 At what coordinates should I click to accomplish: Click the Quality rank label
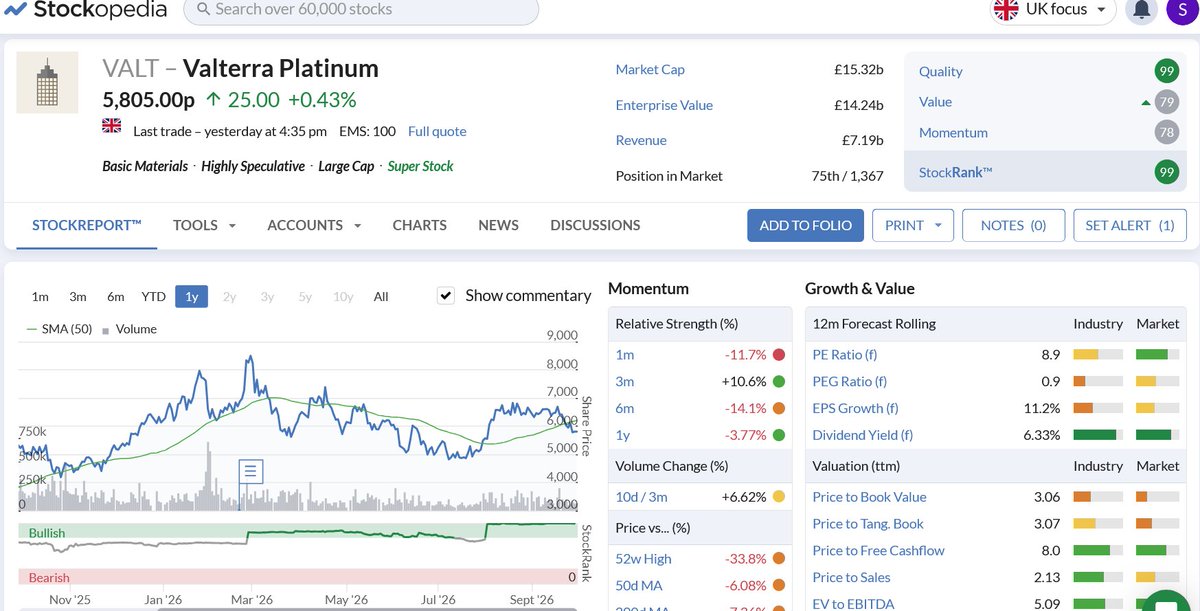[x=941, y=71]
